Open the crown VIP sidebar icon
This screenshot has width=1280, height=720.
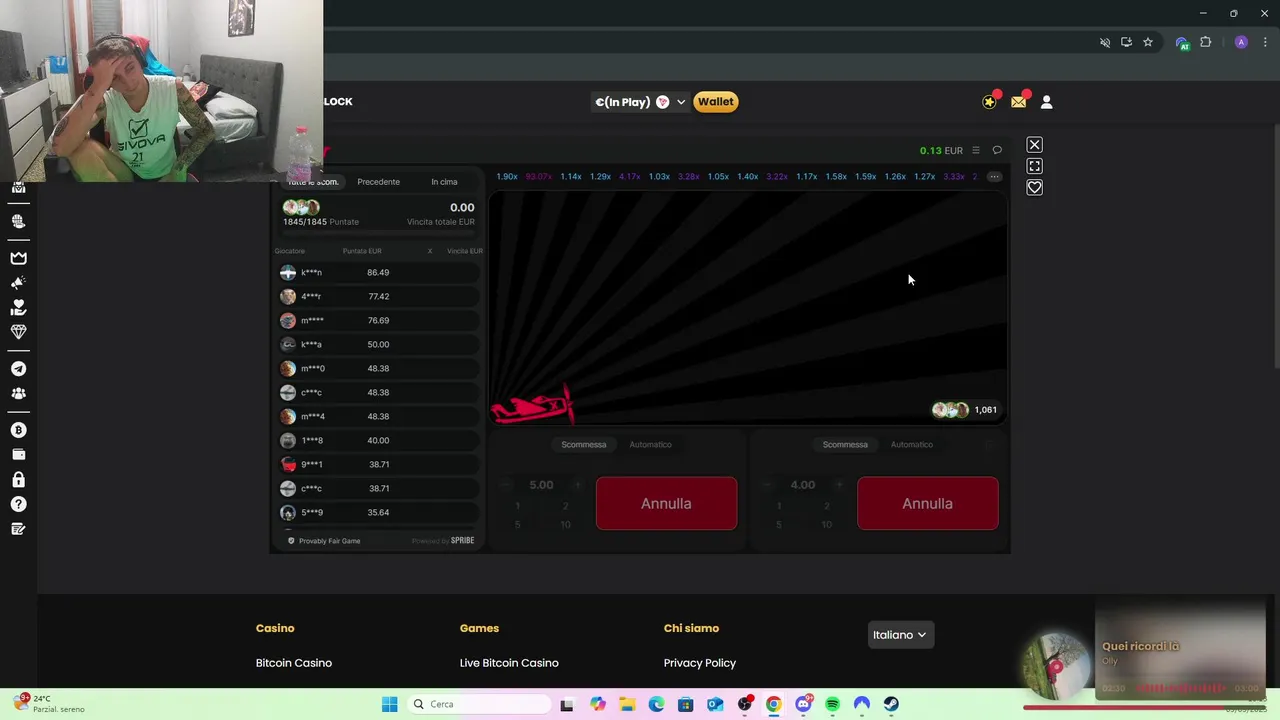pos(18,258)
